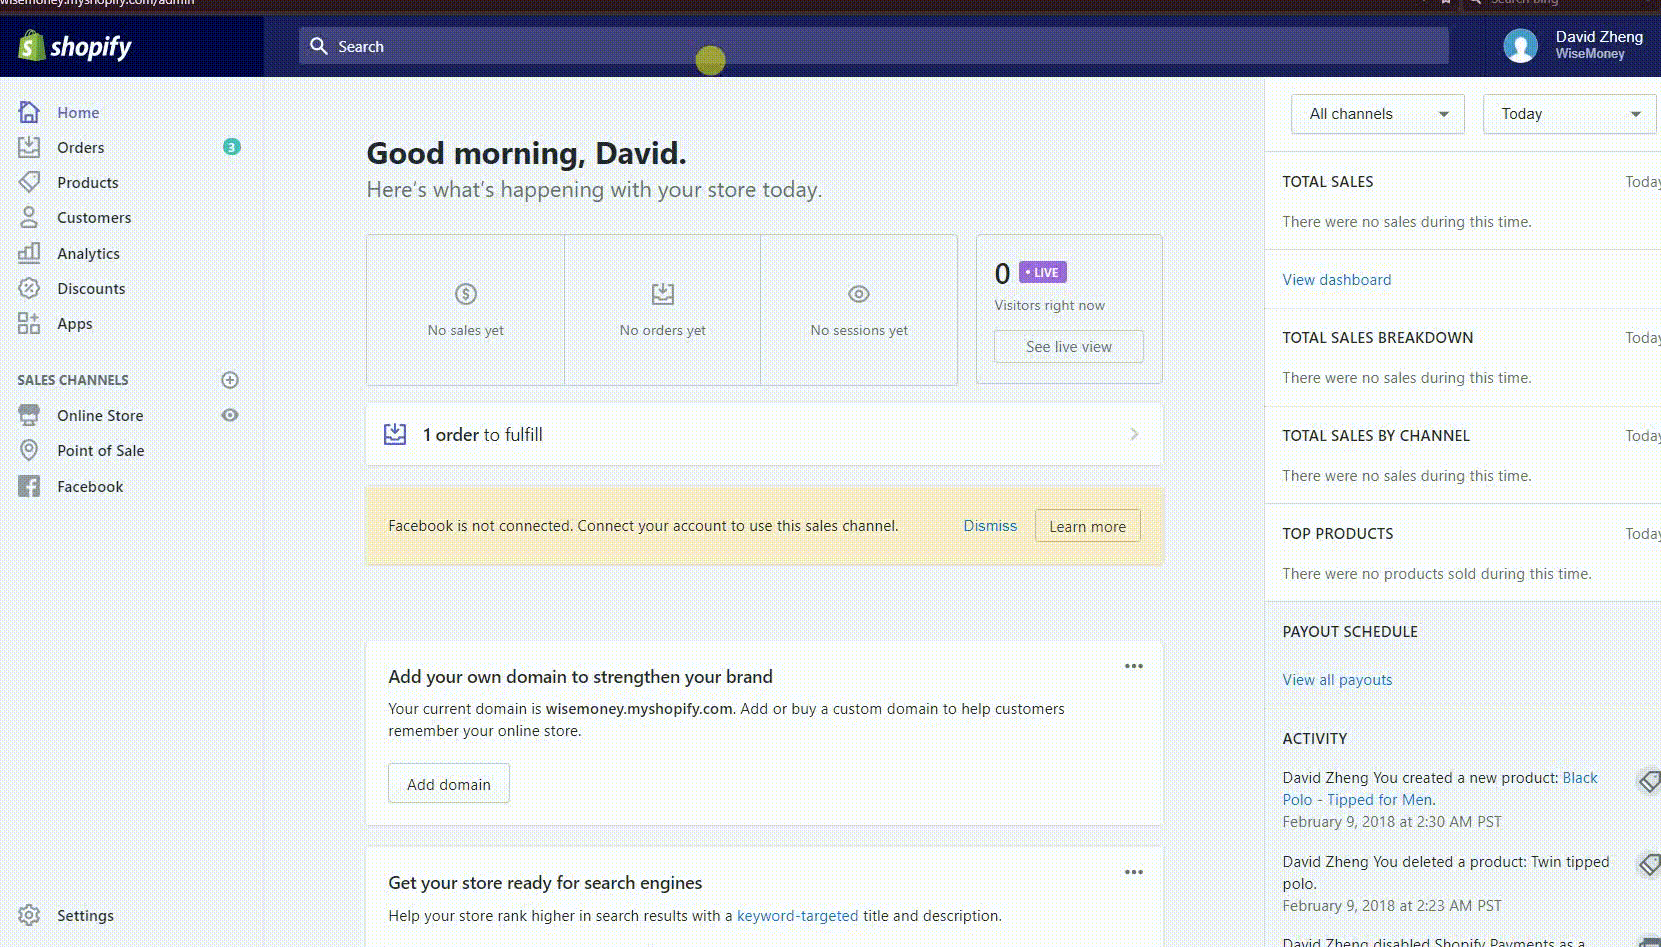Click the TOTAL SALES heading
The image size is (1661, 947).
(1328, 181)
